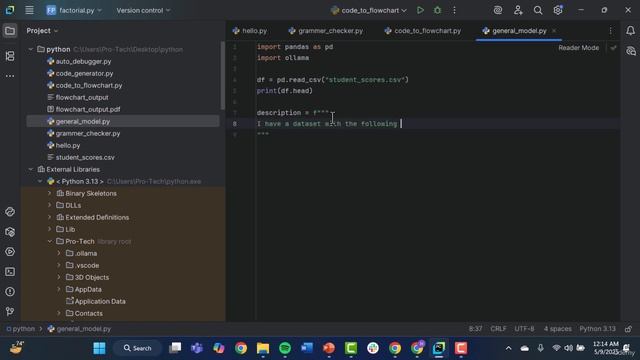Open the More Actions menu beside Debug

click(x=454, y=10)
